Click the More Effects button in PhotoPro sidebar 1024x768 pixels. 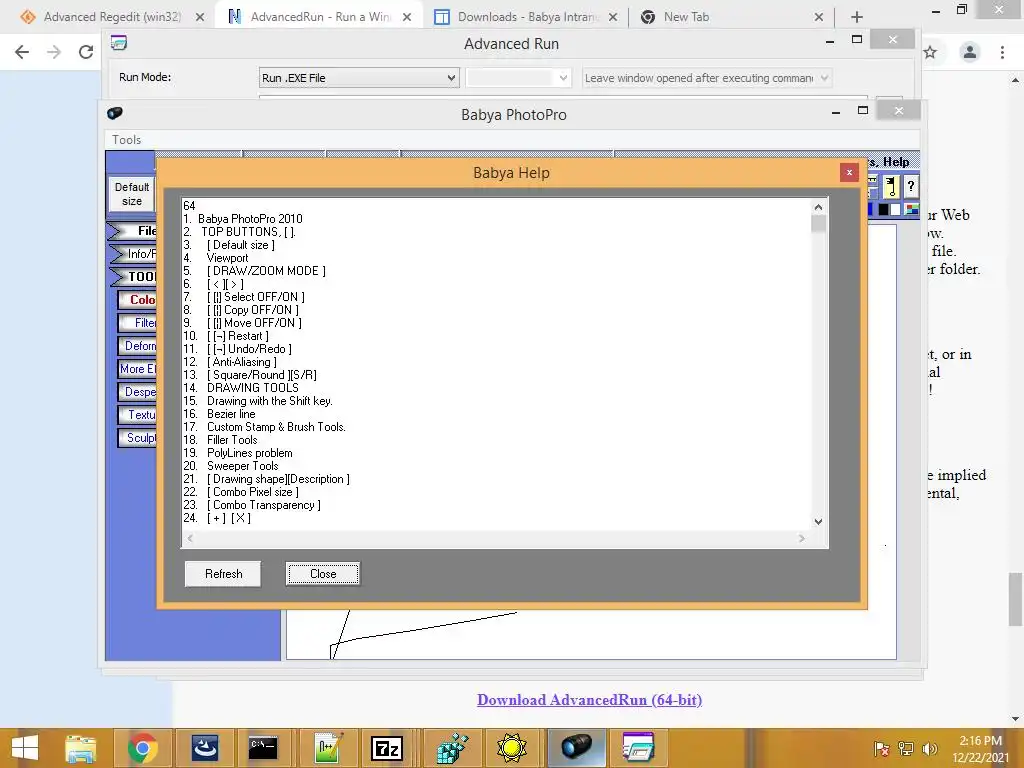click(138, 369)
